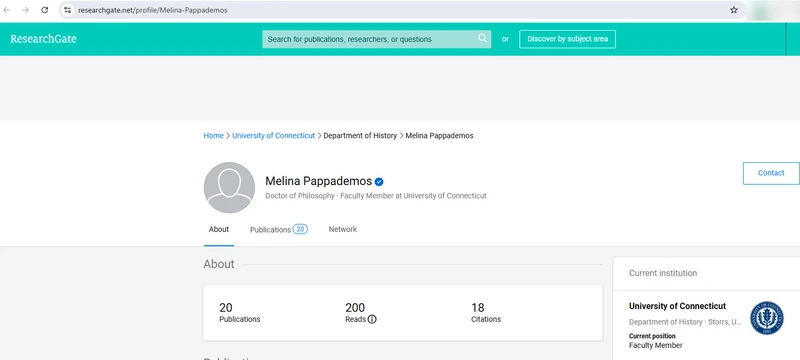The width and height of the screenshot is (800, 360).
Task: Bookmark this page with star icon
Action: [734, 10]
